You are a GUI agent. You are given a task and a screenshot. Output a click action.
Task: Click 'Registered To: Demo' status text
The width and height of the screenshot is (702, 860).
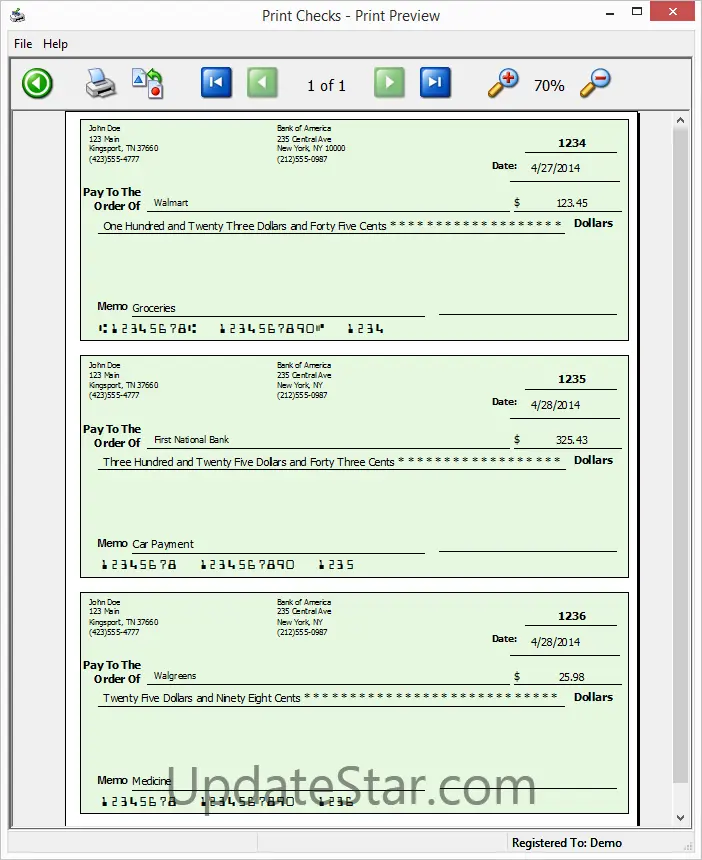tap(567, 843)
